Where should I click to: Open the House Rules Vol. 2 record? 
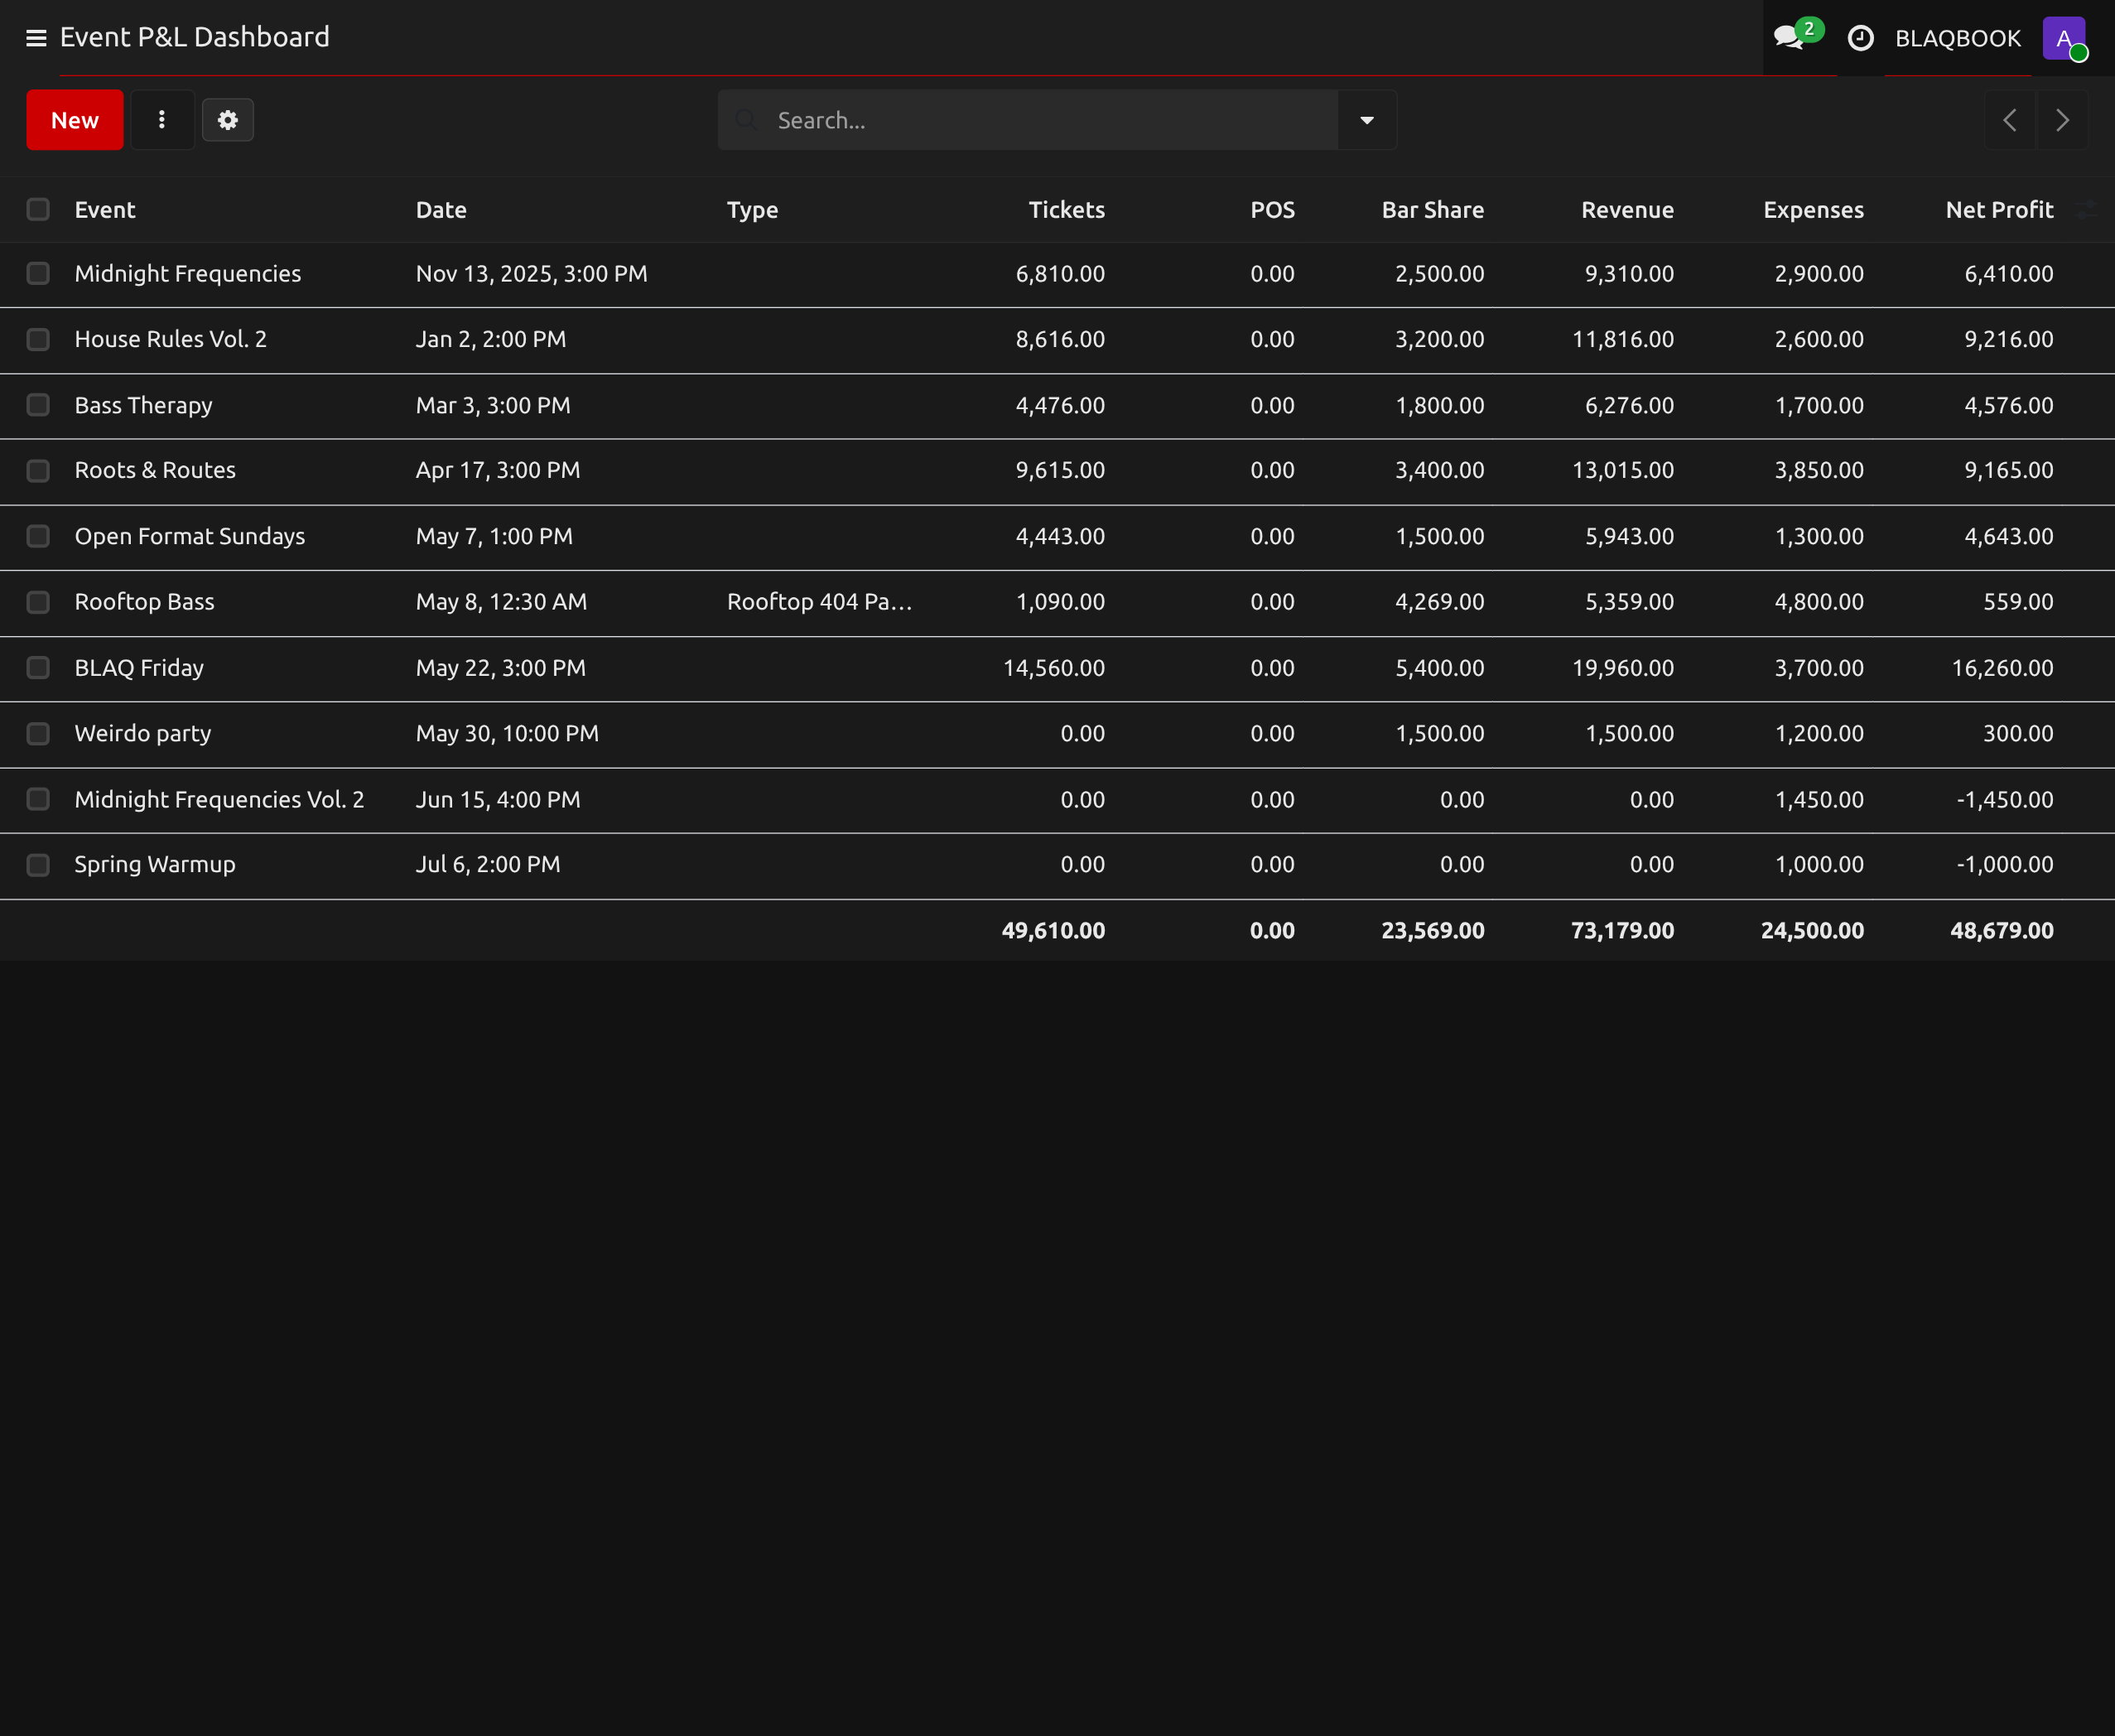pyautogui.click(x=171, y=339)
